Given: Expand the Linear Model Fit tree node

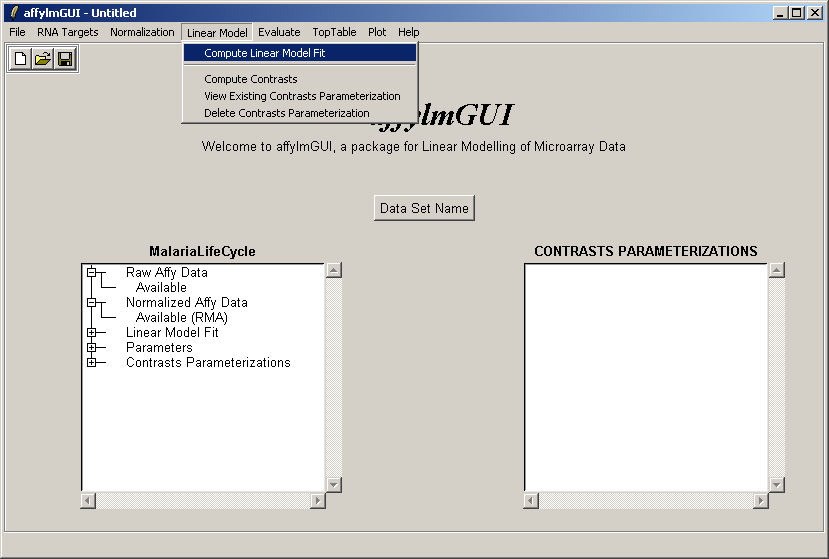Looking at the screenshot, I should (92, 332).
